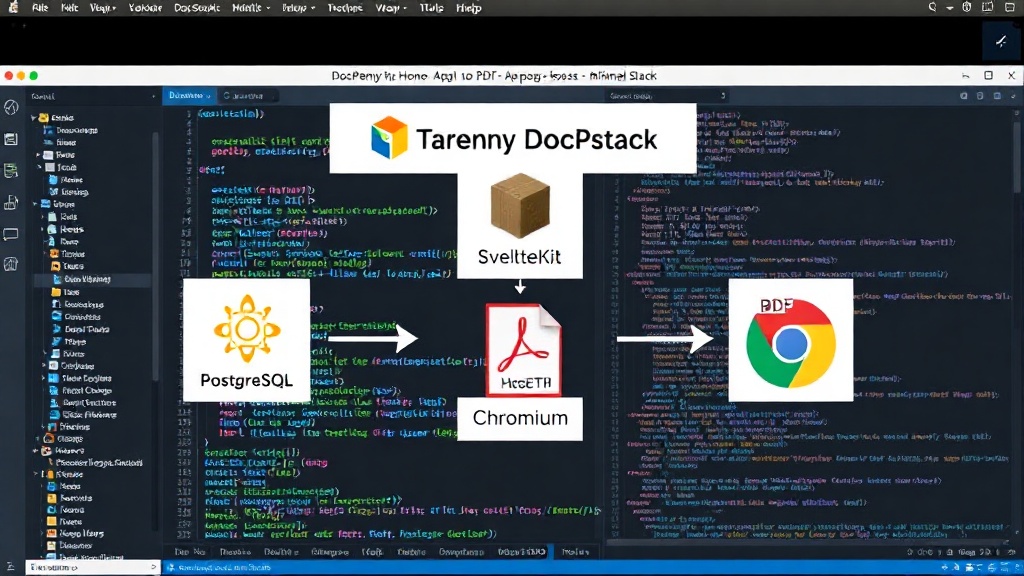Screen dimensions: 1024x576
Task: Open the green database icon in activity bar
Action: click(11, 171)
